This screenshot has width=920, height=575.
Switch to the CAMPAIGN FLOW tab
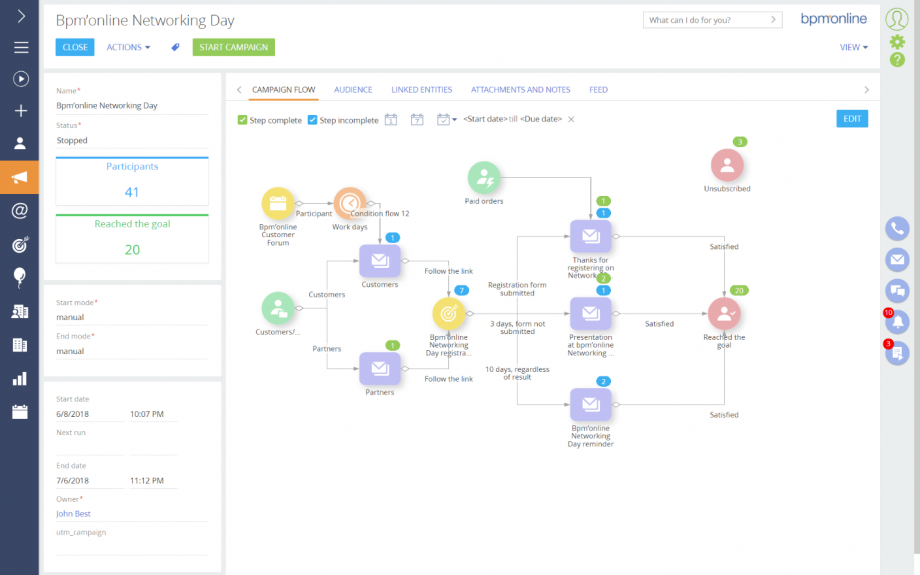point(283,90)
